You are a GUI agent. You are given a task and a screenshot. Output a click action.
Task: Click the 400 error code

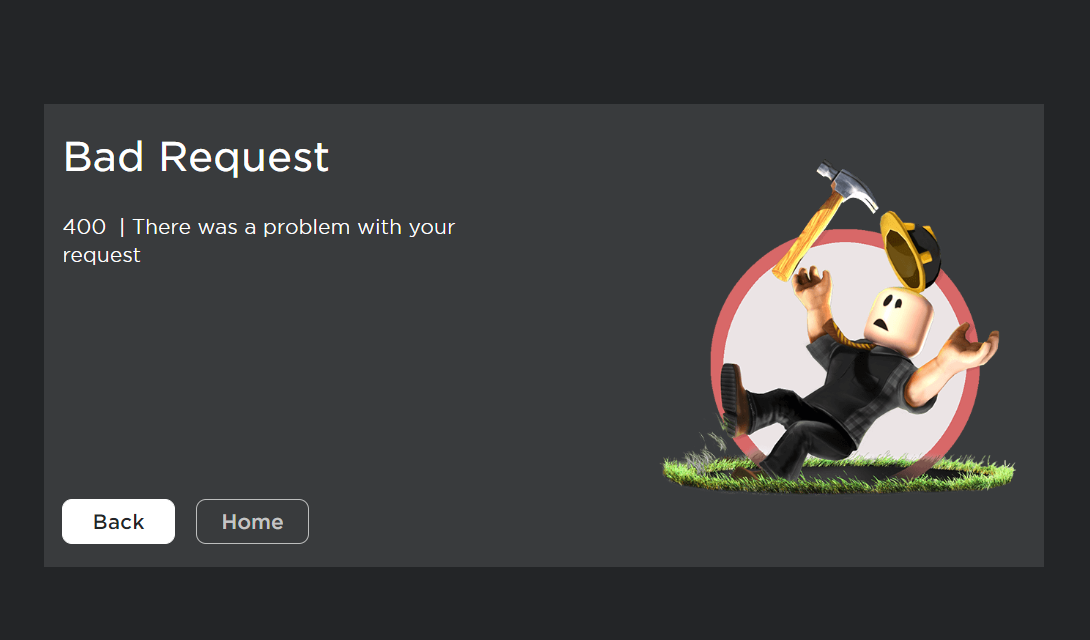(x=84, y=227)
